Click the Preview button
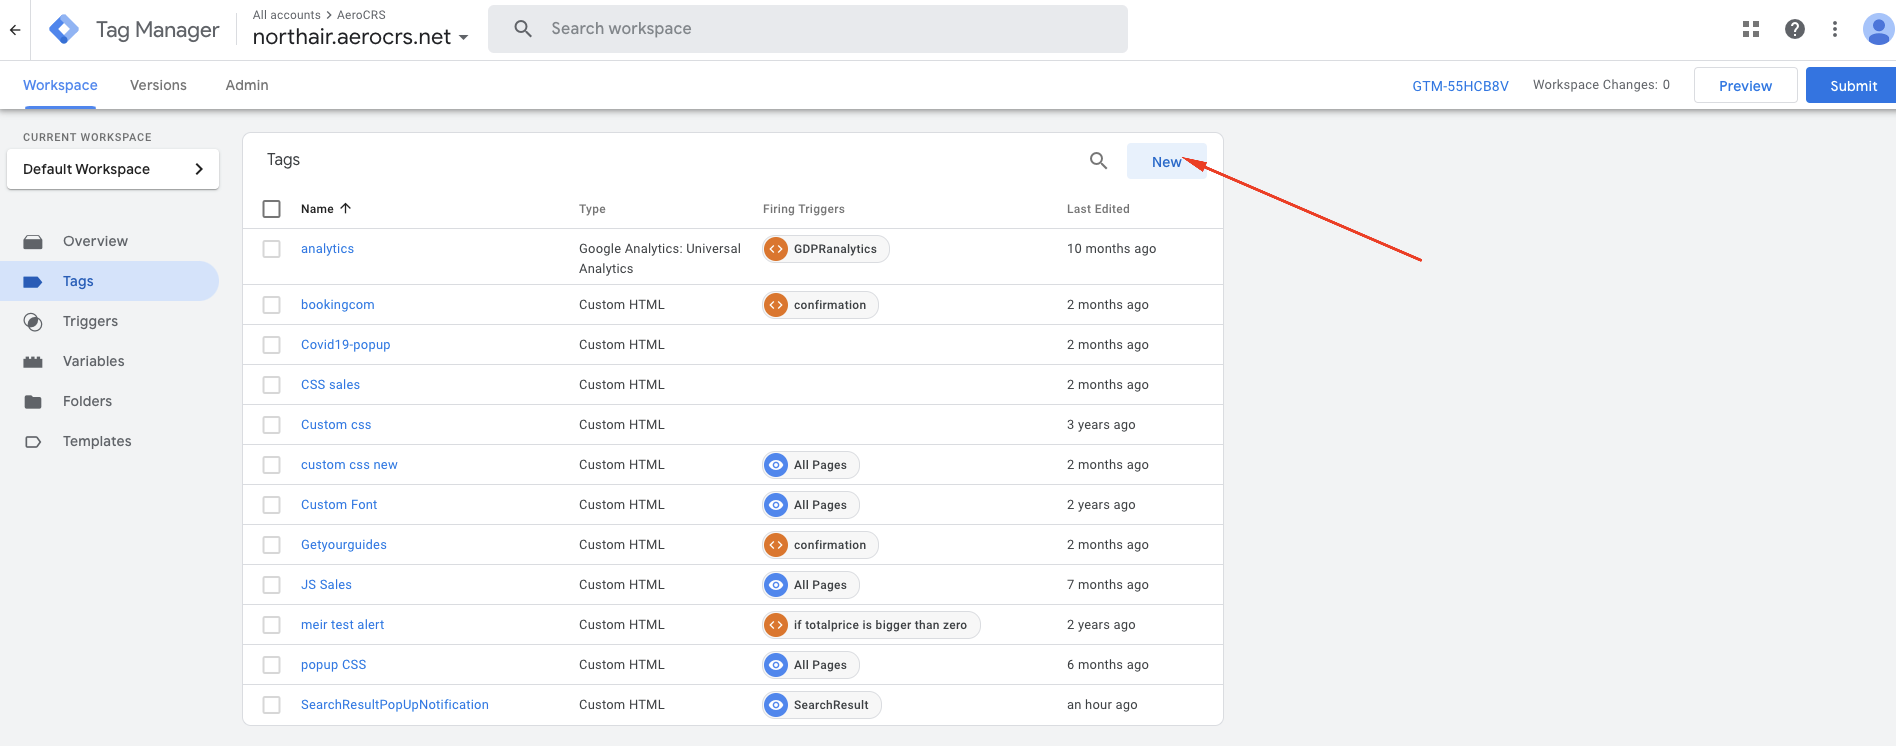1896x746 pixels. coord(1745,85)
